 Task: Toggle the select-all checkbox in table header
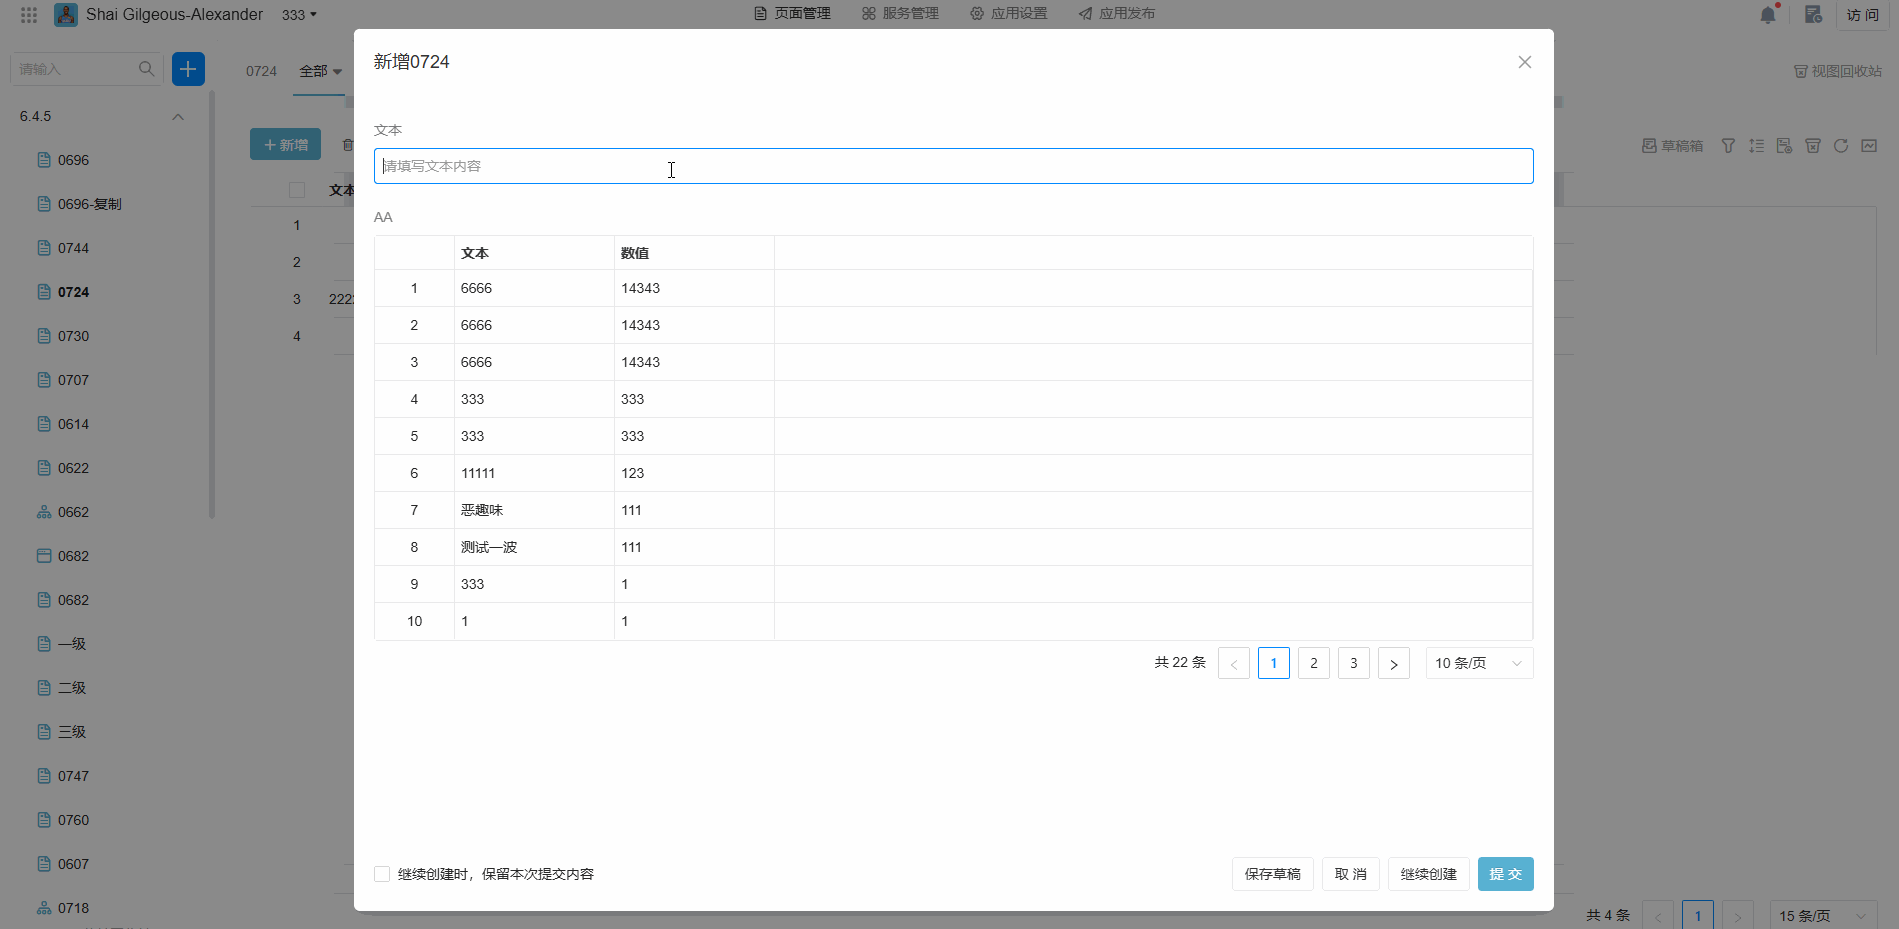[297, 190]
